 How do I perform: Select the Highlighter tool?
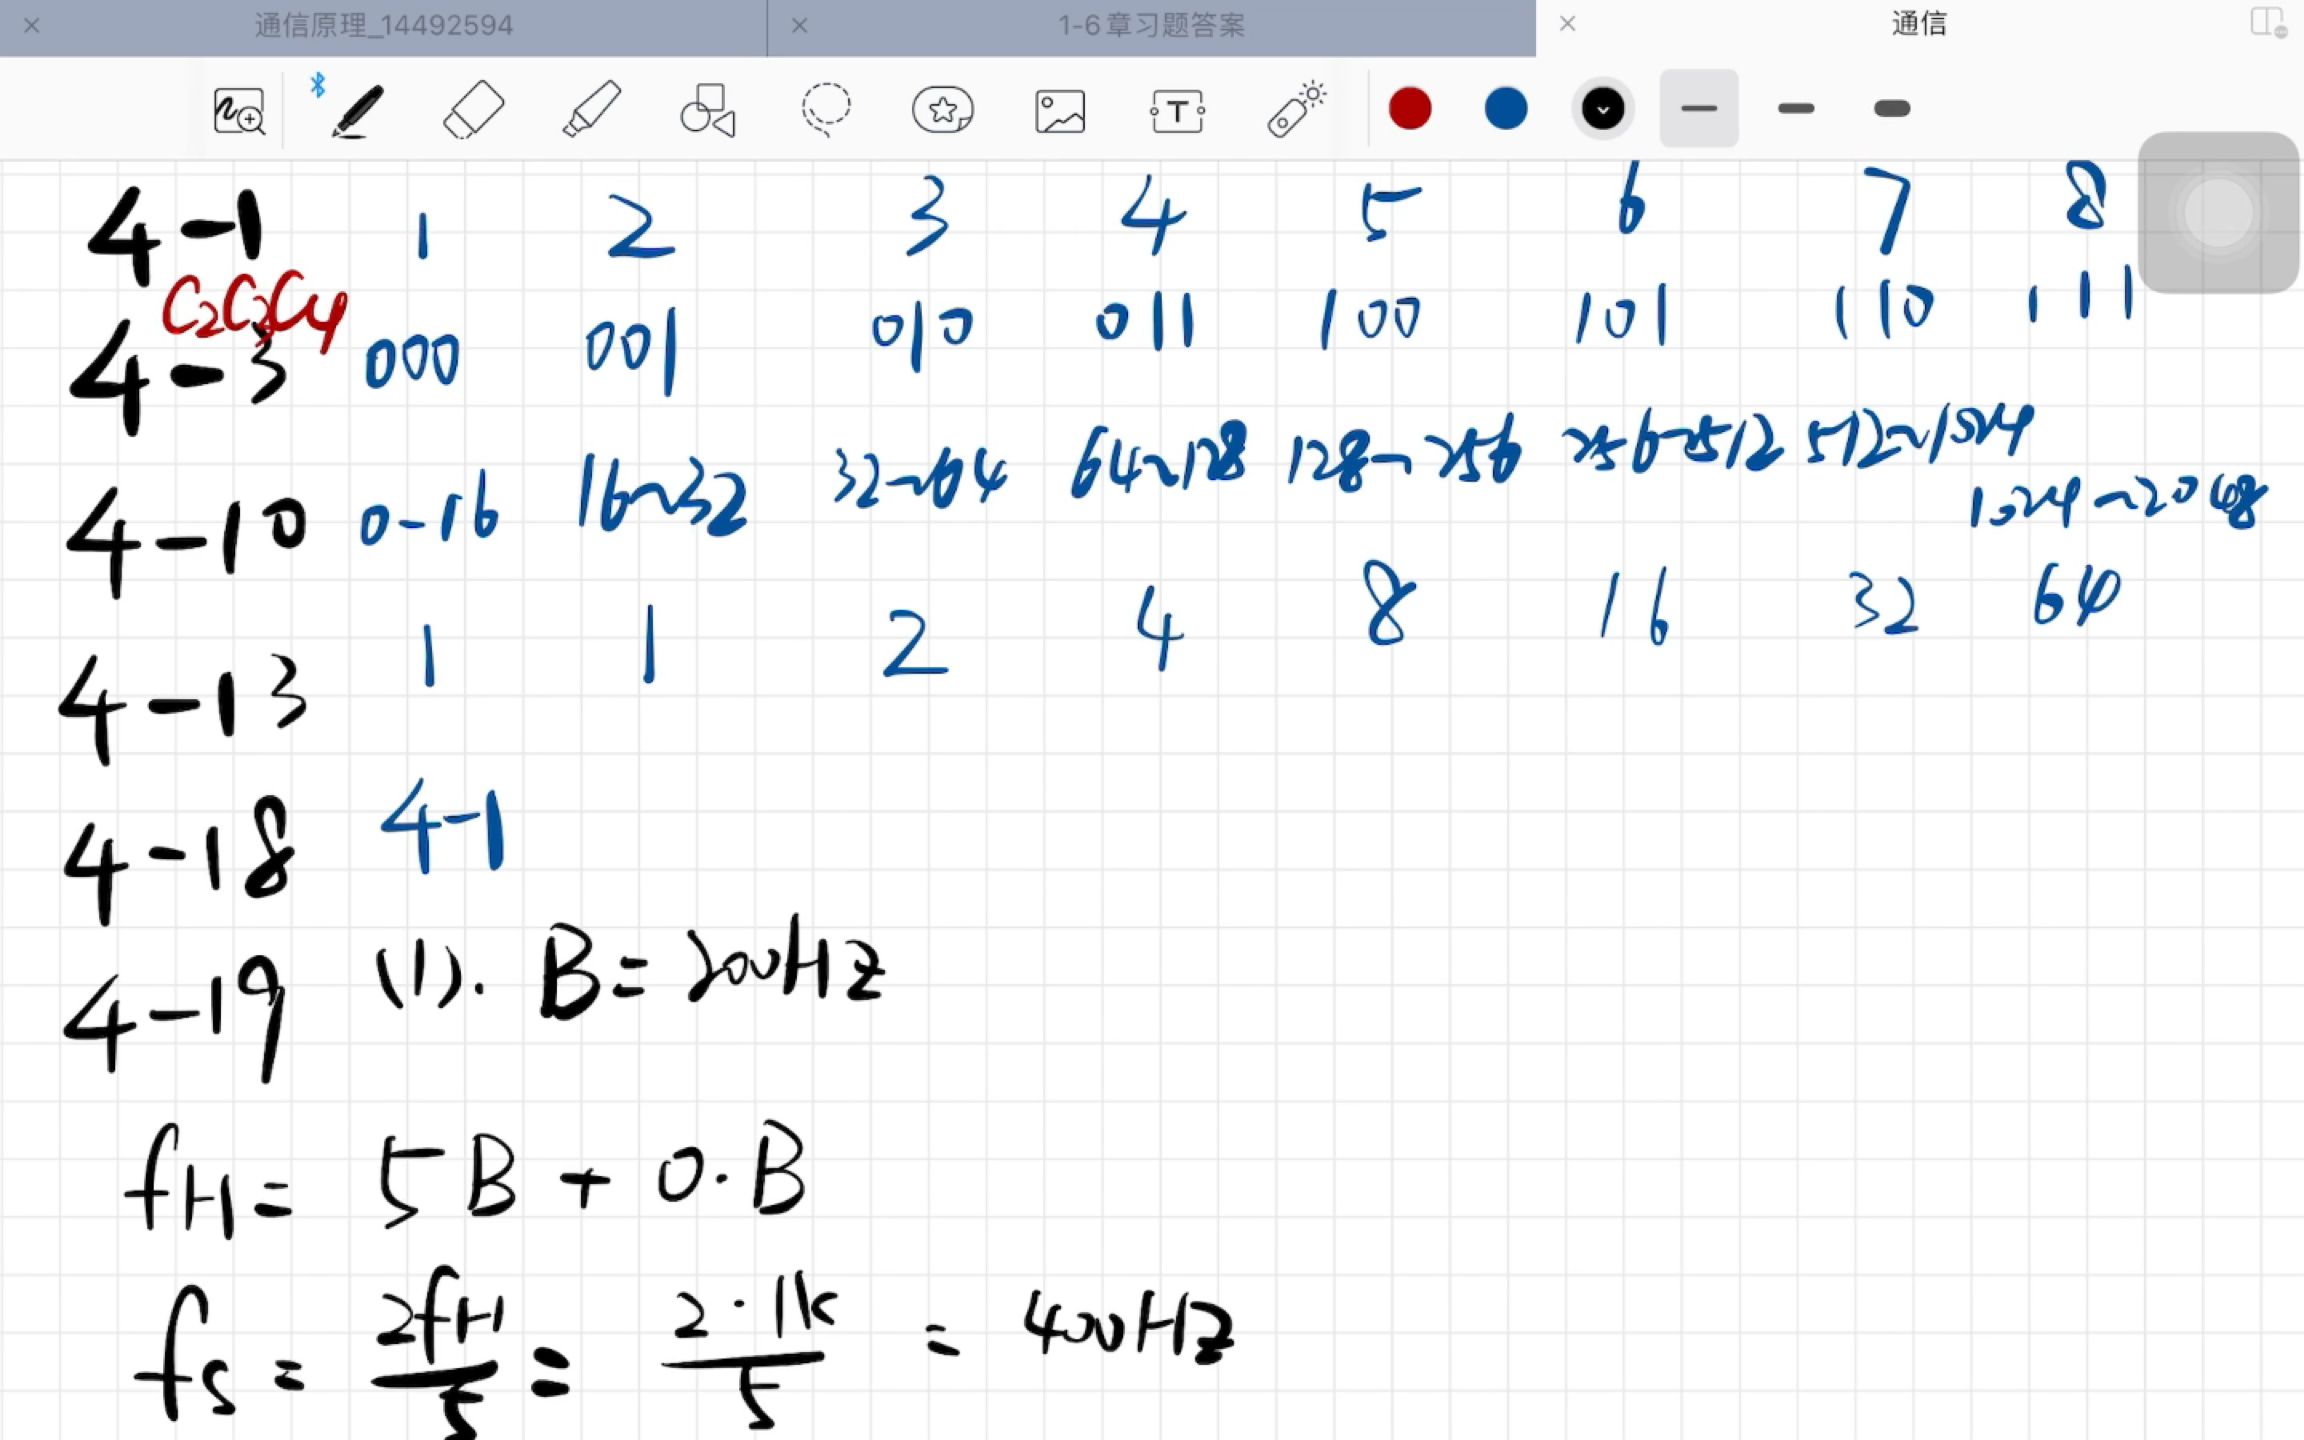(x=591, y=110)
